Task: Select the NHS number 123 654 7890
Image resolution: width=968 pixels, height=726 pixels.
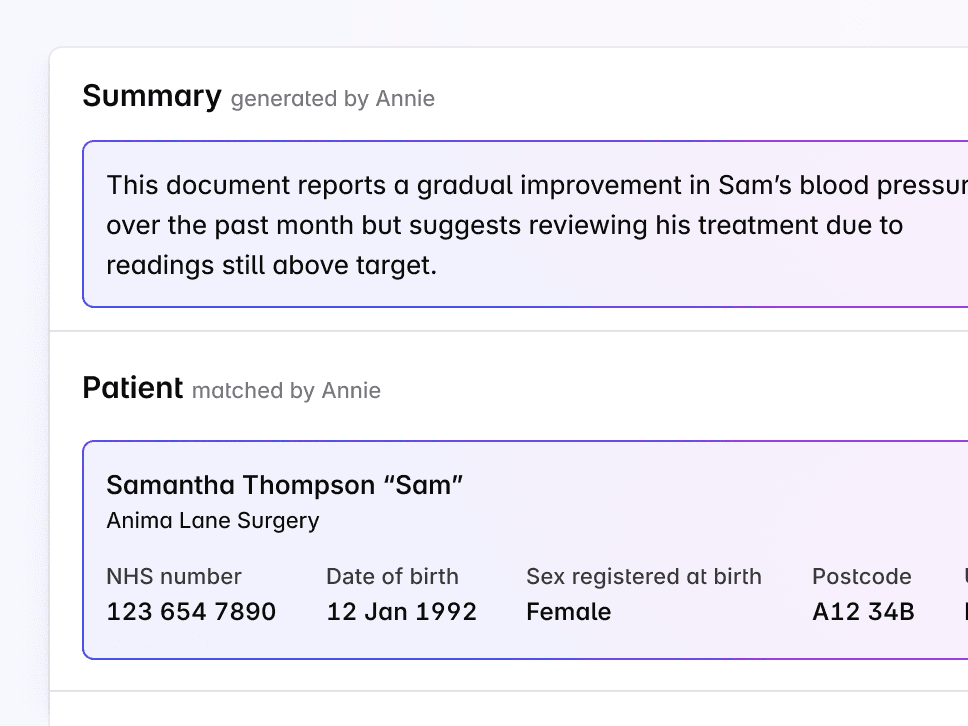Action: pos(191,611)
